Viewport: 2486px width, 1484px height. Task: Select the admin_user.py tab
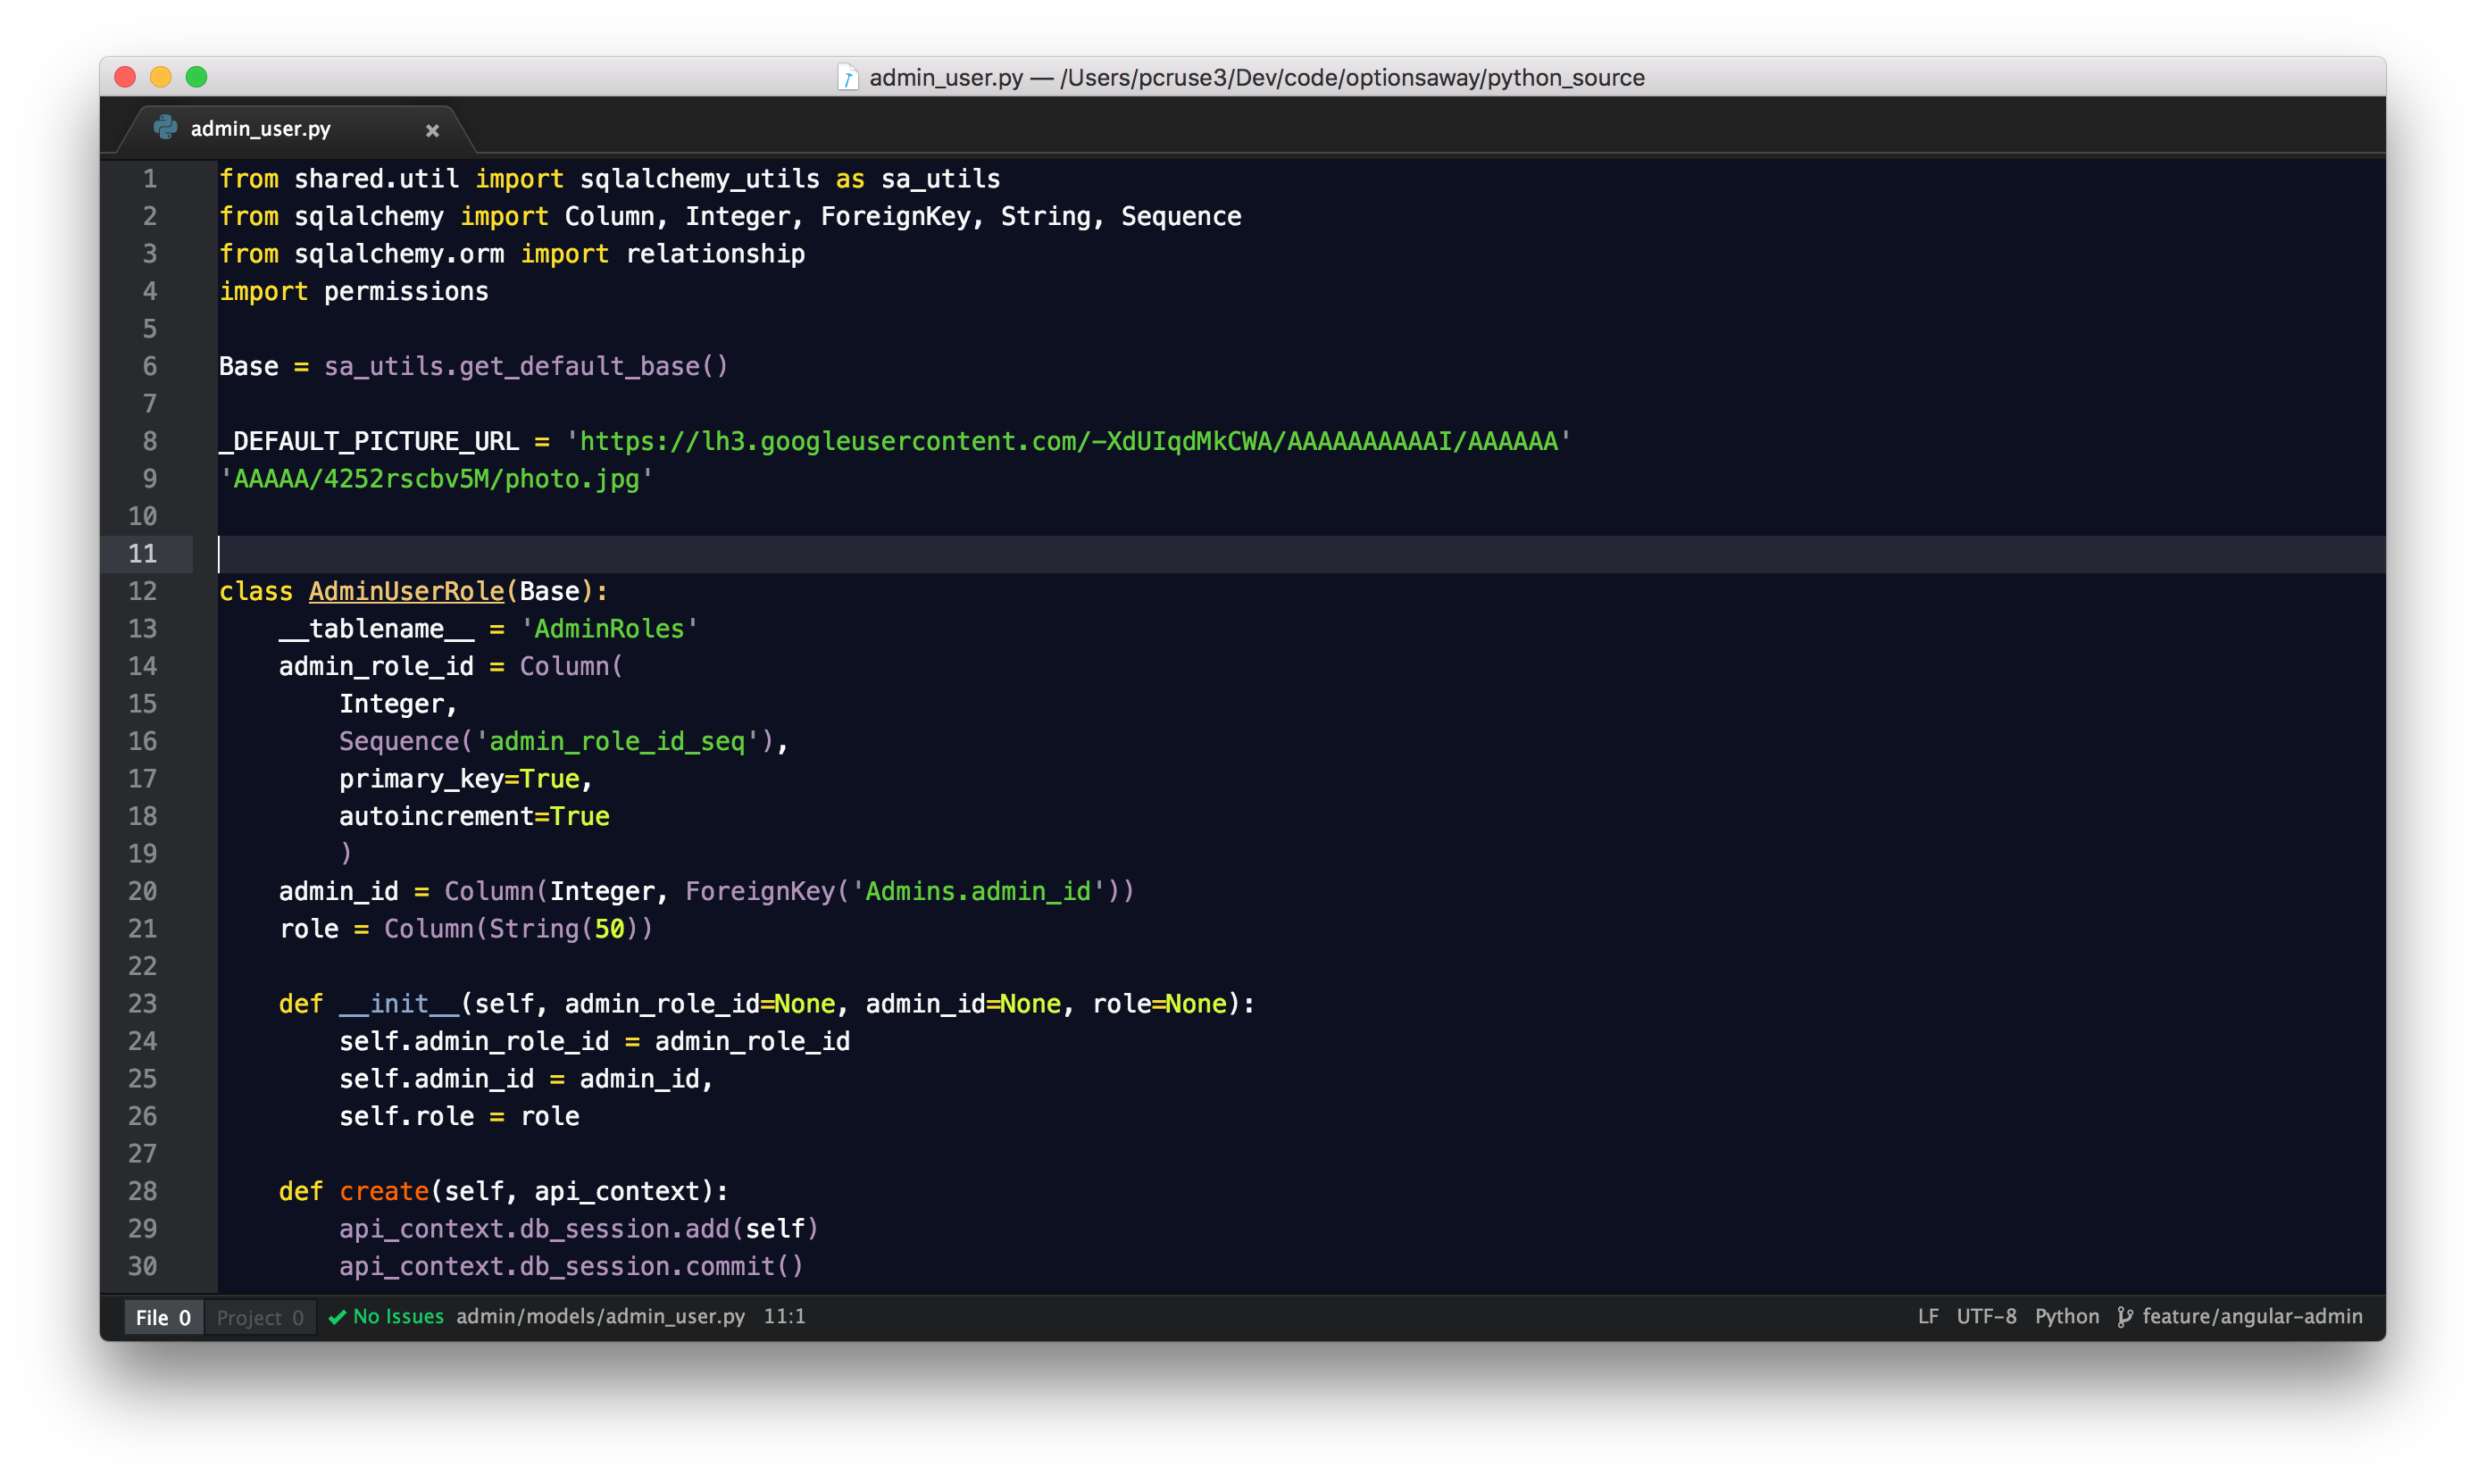coord(260,129)
